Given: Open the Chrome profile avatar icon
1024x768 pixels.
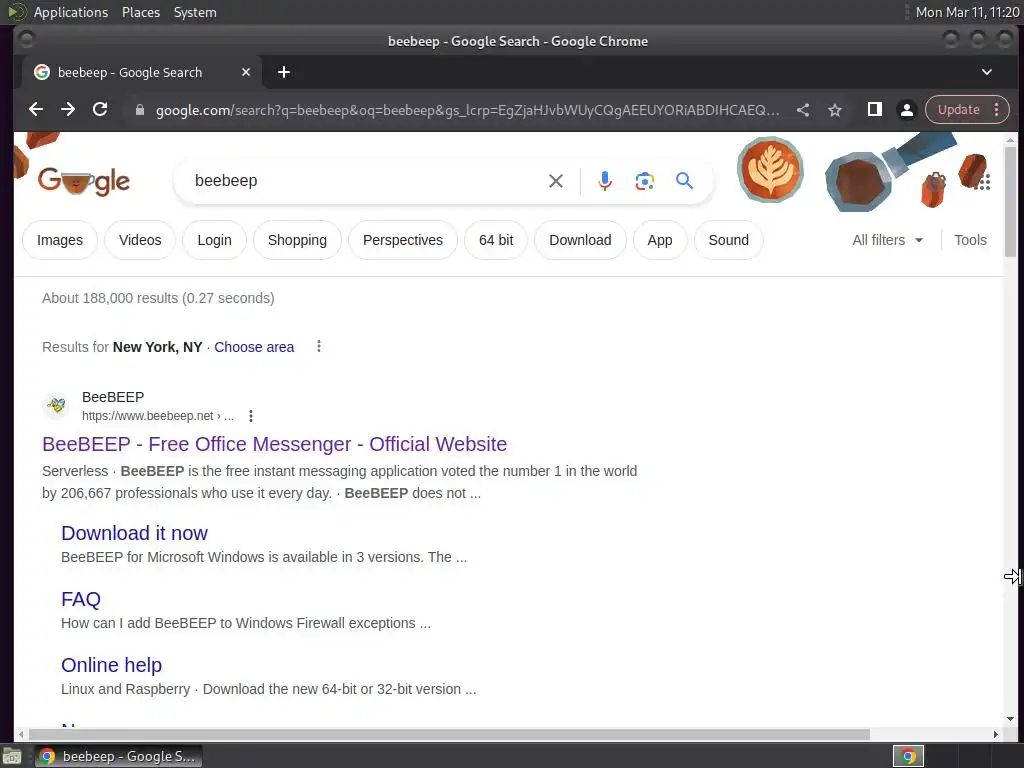Looking at the screenshot, I should [x=906, y=110].
